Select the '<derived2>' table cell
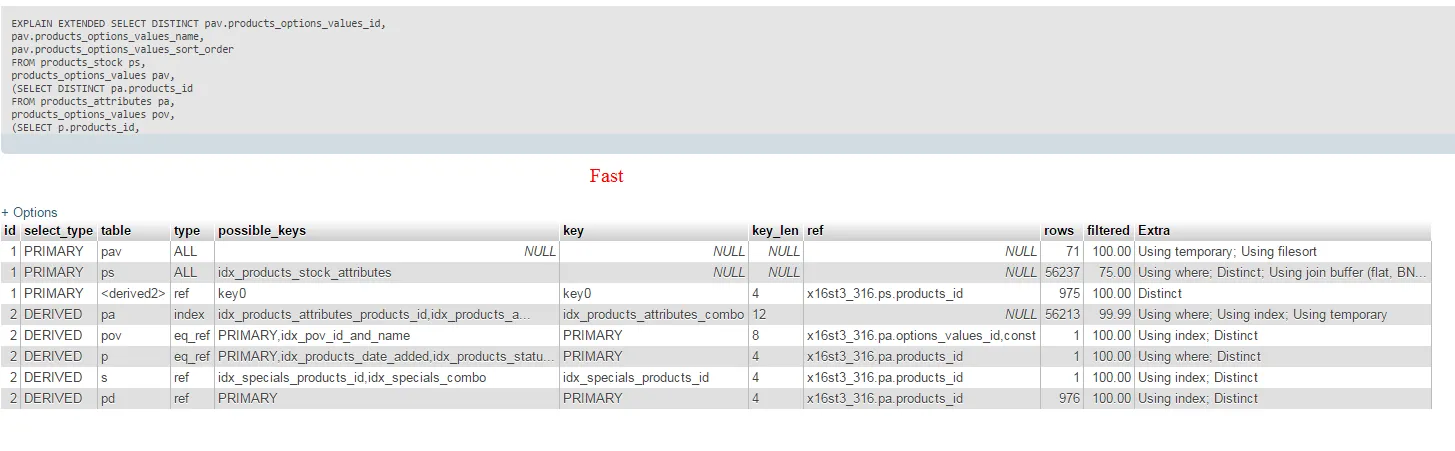The width and height of the screenshot is (1455, 451). pos(134,293)
